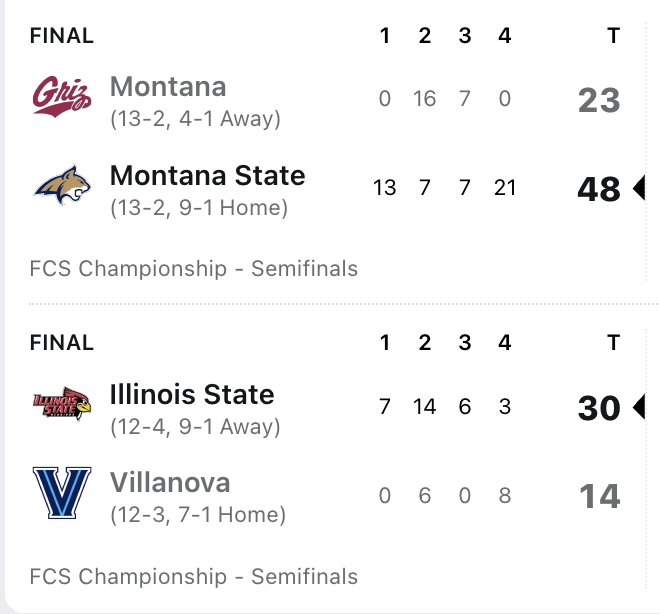This screenshot has width=660, height=614.
Task: Click FINAL status of Montana game
Action: pyautogui.click(x=62, y=36)
